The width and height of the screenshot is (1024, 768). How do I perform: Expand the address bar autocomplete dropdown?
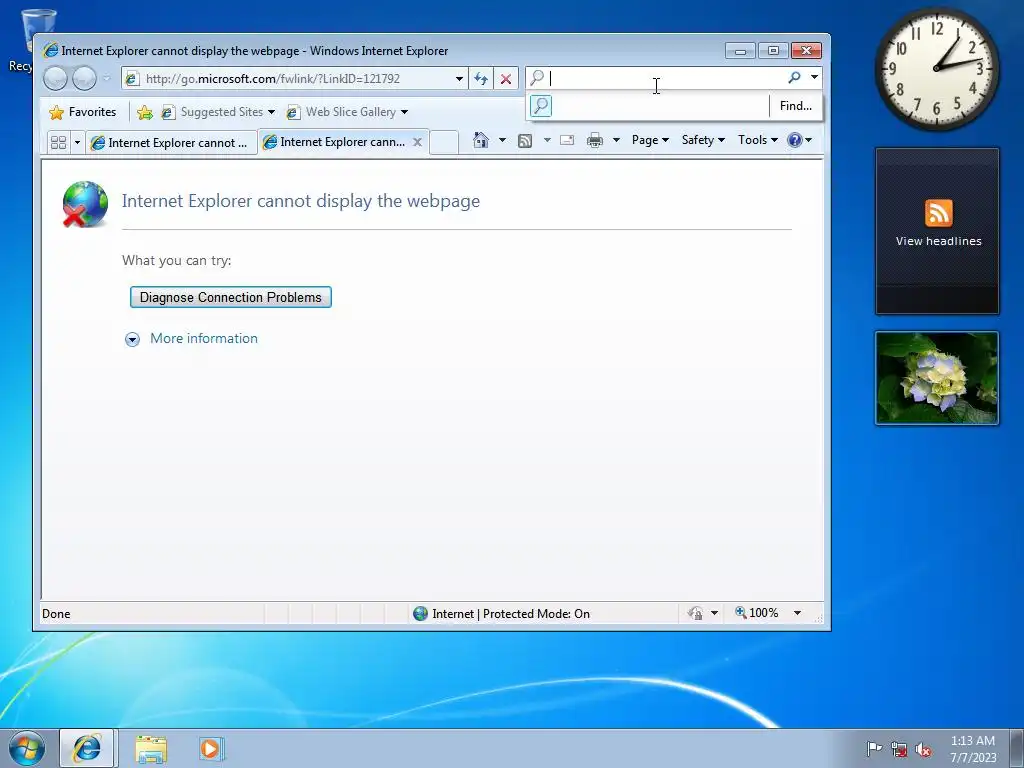(460, 79)
